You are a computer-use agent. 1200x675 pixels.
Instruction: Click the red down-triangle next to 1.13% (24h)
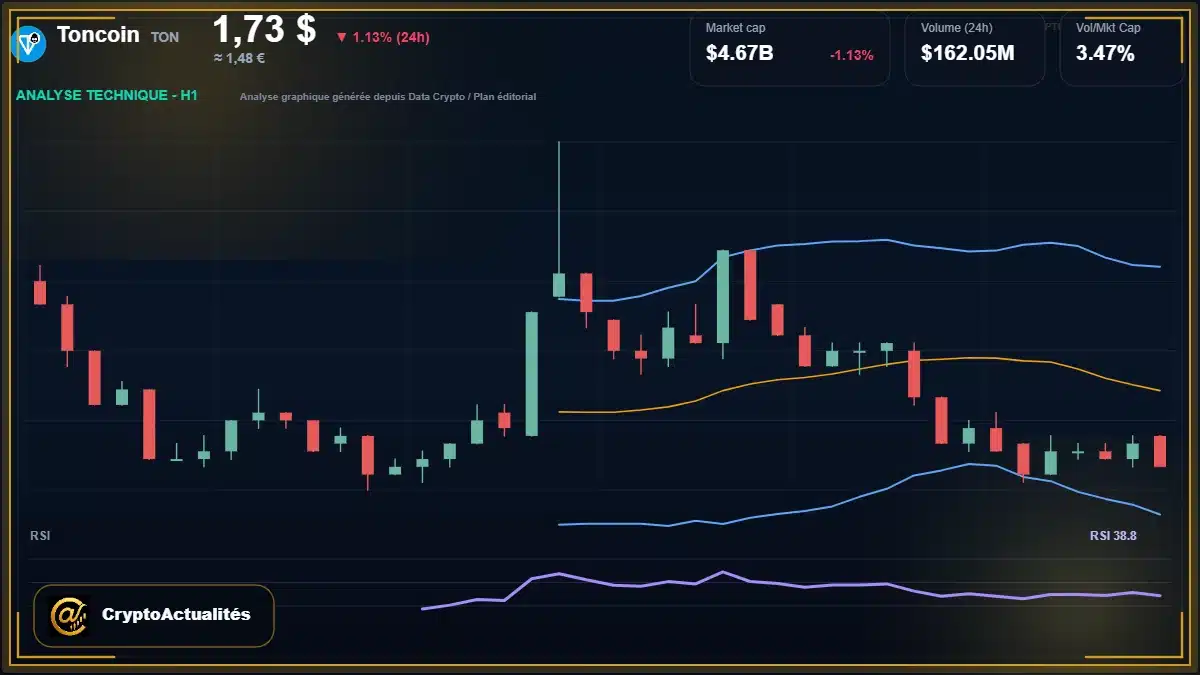[x=342, y=37]
